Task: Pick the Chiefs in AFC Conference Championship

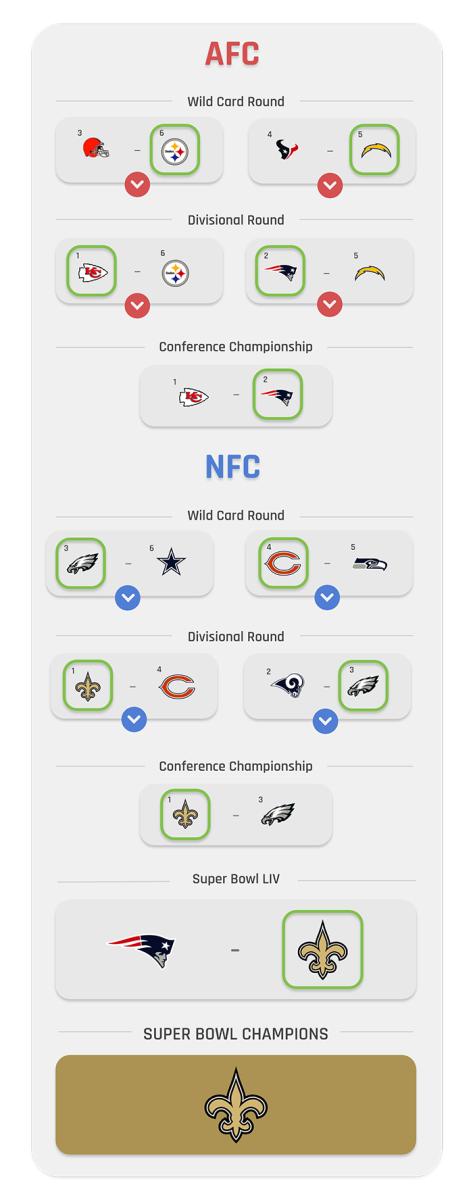Action: click(193, 397)
